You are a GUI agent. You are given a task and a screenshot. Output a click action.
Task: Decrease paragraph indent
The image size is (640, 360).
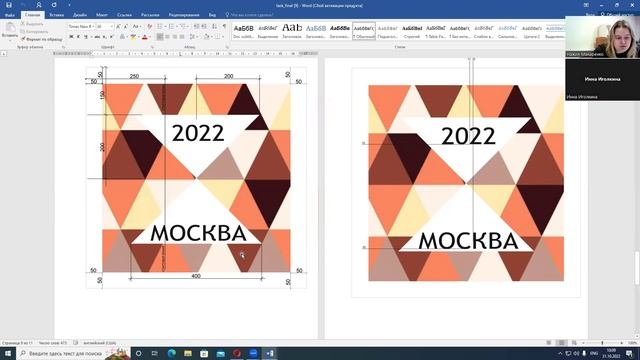pos(197,26)
